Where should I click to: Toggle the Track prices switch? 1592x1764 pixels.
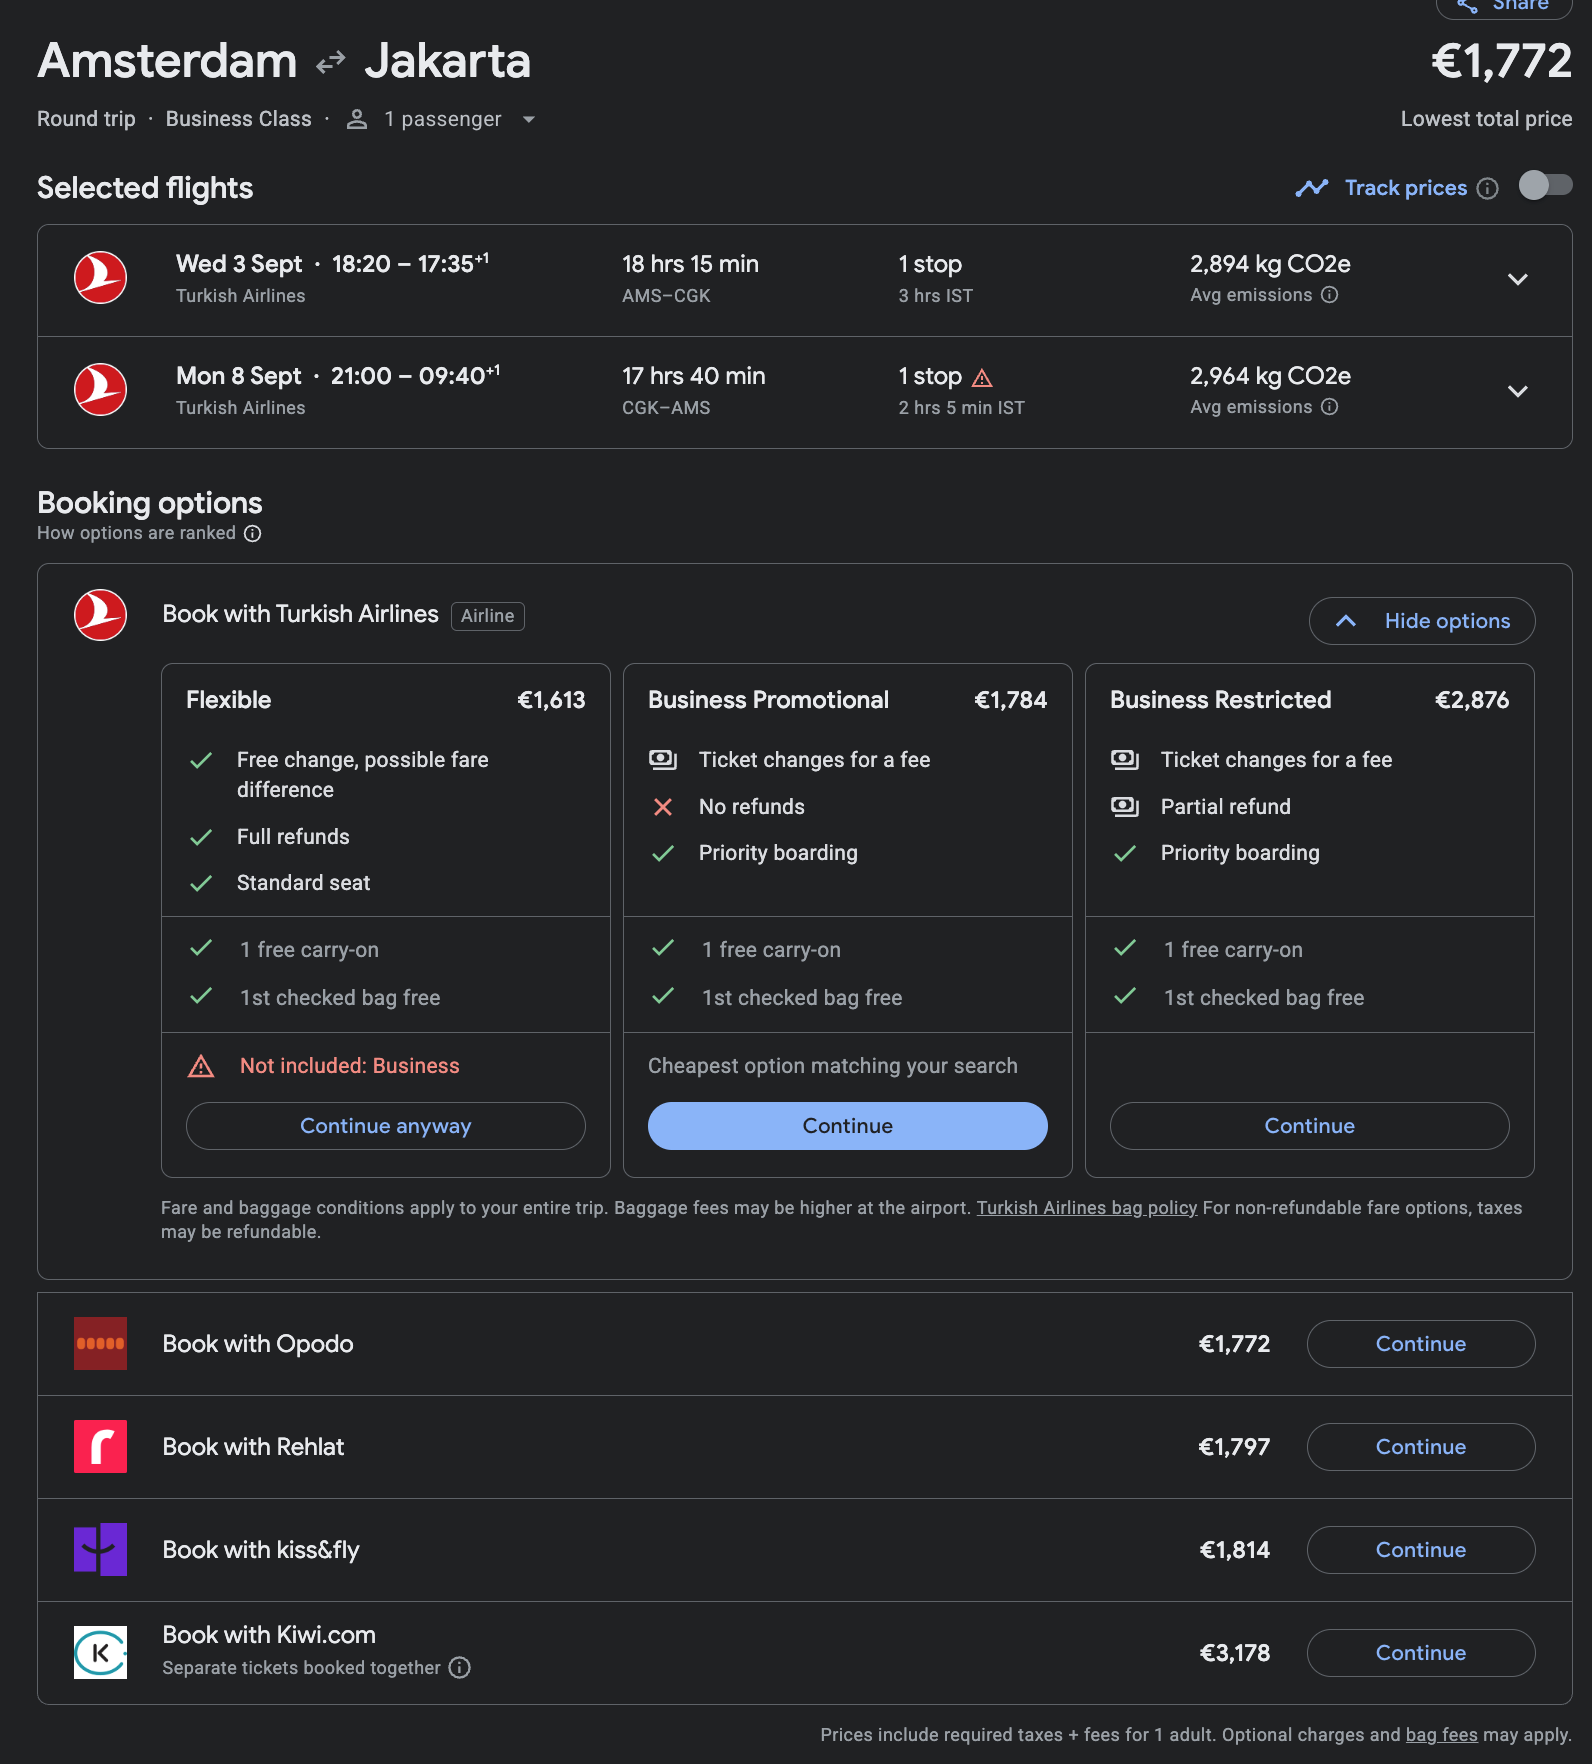pyautogui.click(x=1544, y=186)
